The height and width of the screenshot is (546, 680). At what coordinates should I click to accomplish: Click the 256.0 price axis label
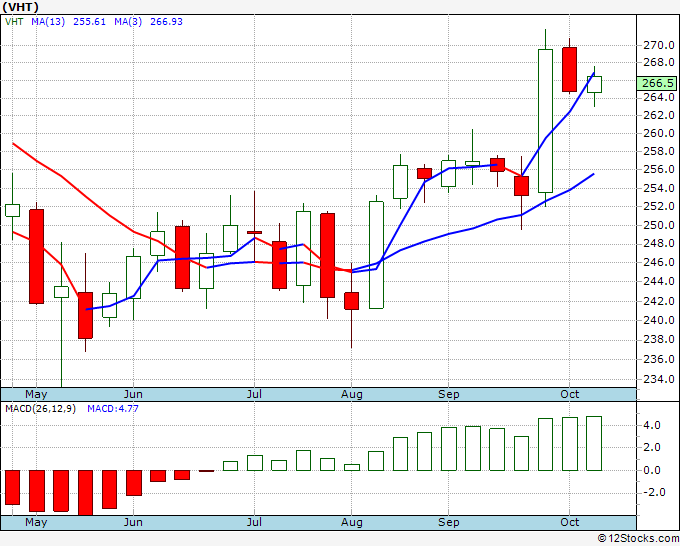pyautogui.click(x=659, y=170)
